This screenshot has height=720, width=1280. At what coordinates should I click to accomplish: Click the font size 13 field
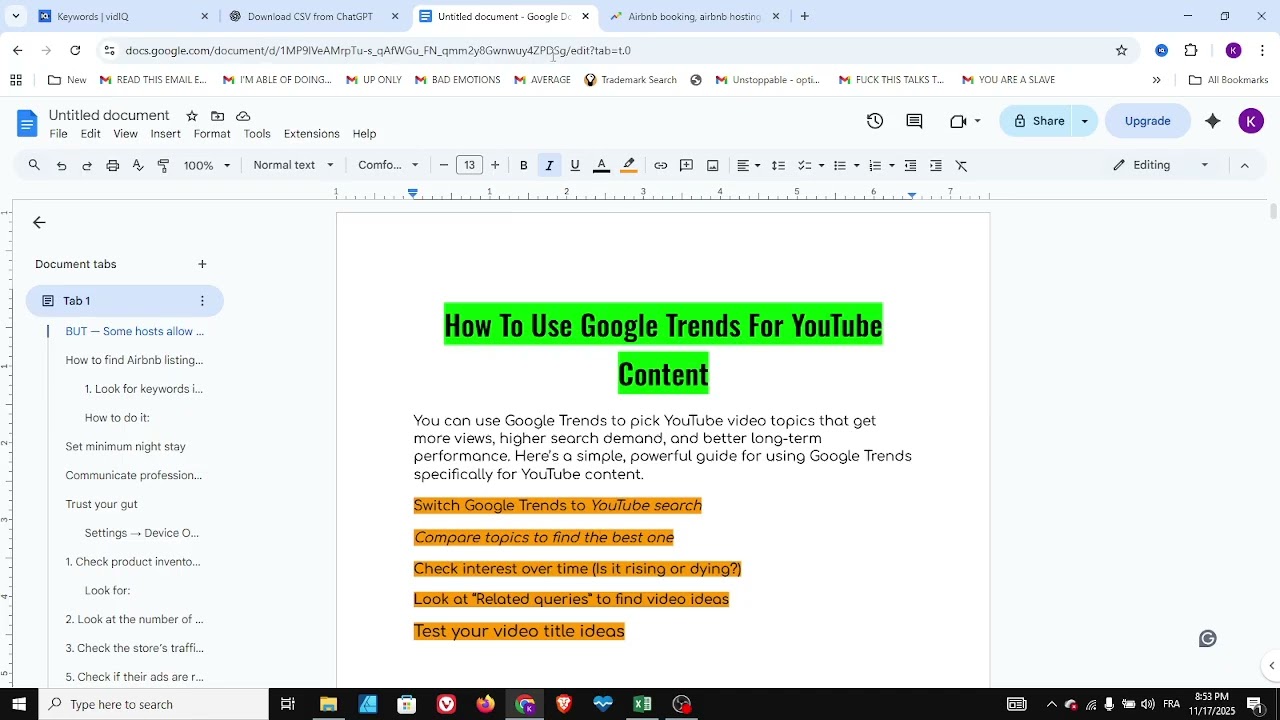coord(469,165)
